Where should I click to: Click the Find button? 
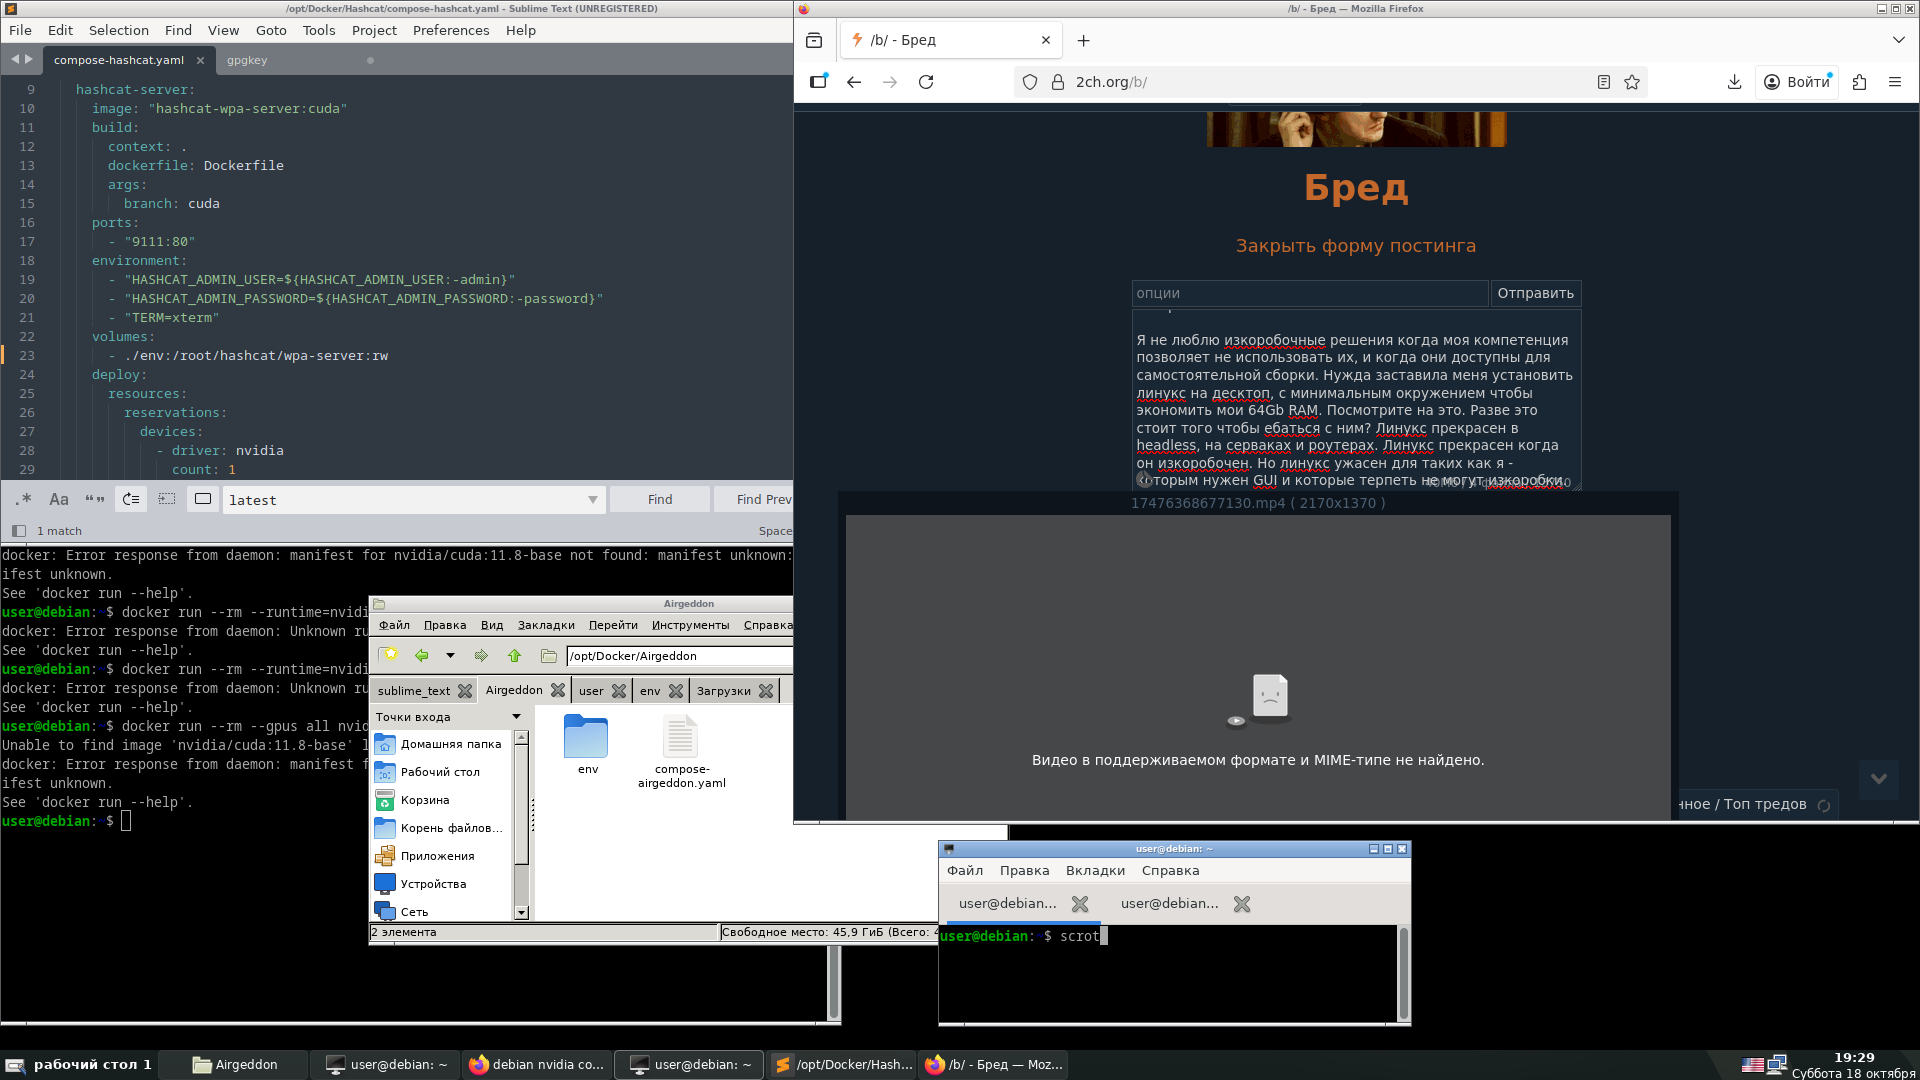(660, 500)
